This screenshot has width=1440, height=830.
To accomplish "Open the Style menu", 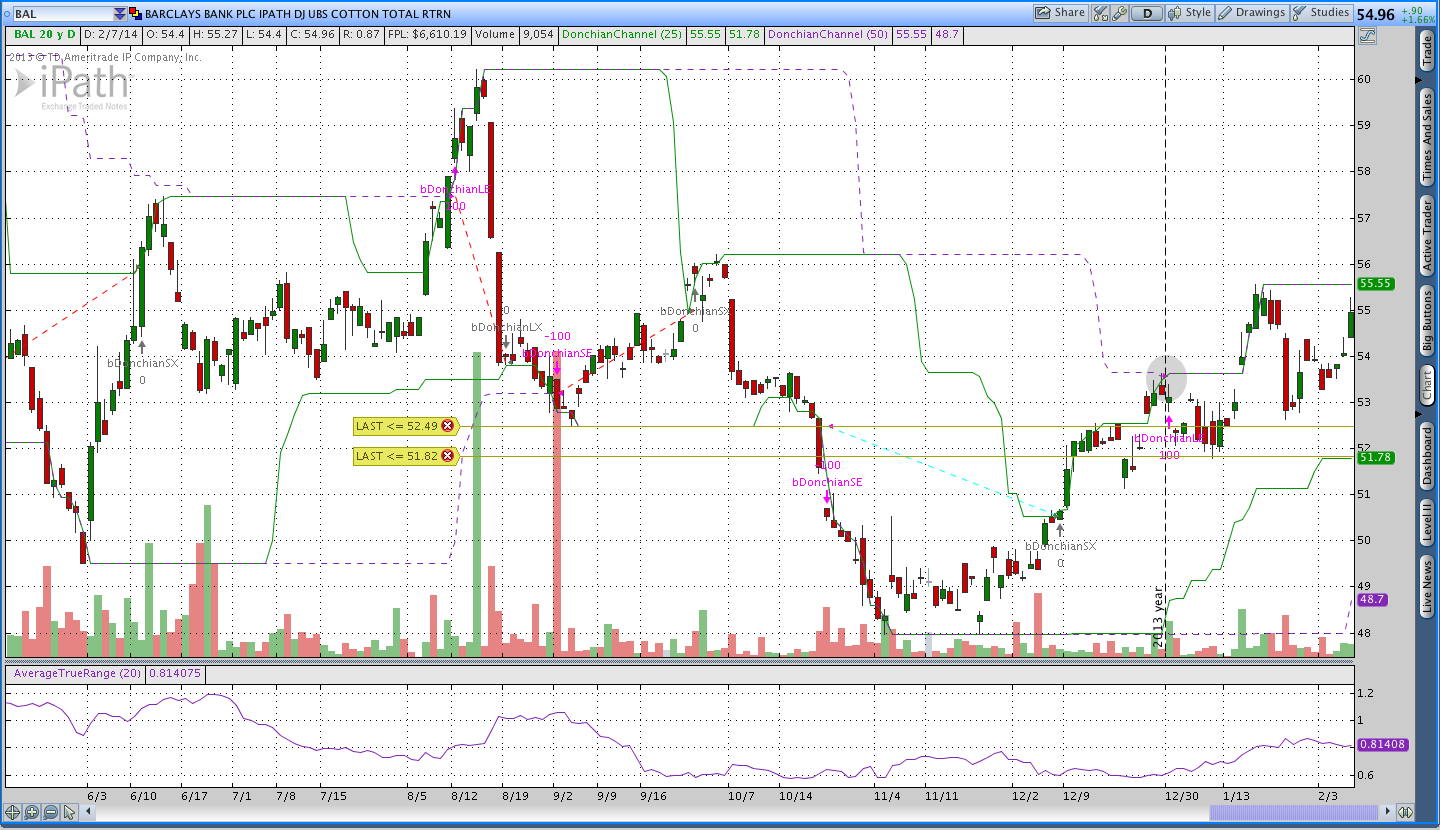I will coord(1190,13).
